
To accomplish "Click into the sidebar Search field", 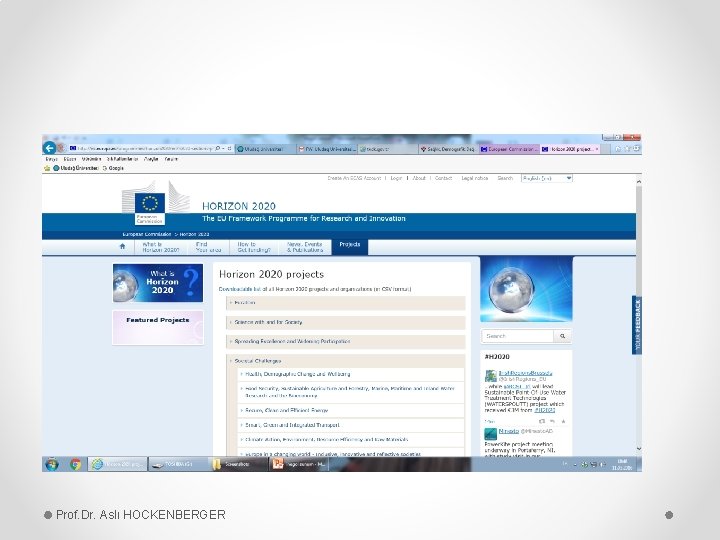I will click(518, 336).
